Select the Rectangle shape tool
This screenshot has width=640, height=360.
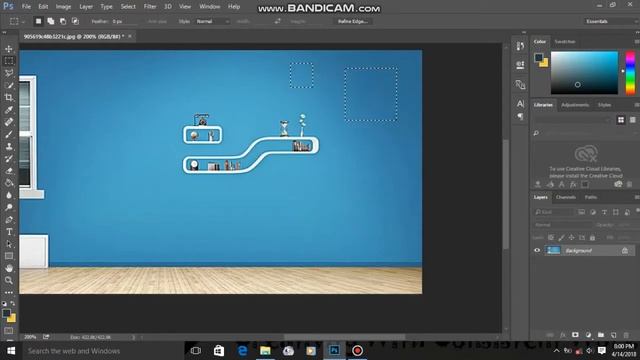point(9,256)
